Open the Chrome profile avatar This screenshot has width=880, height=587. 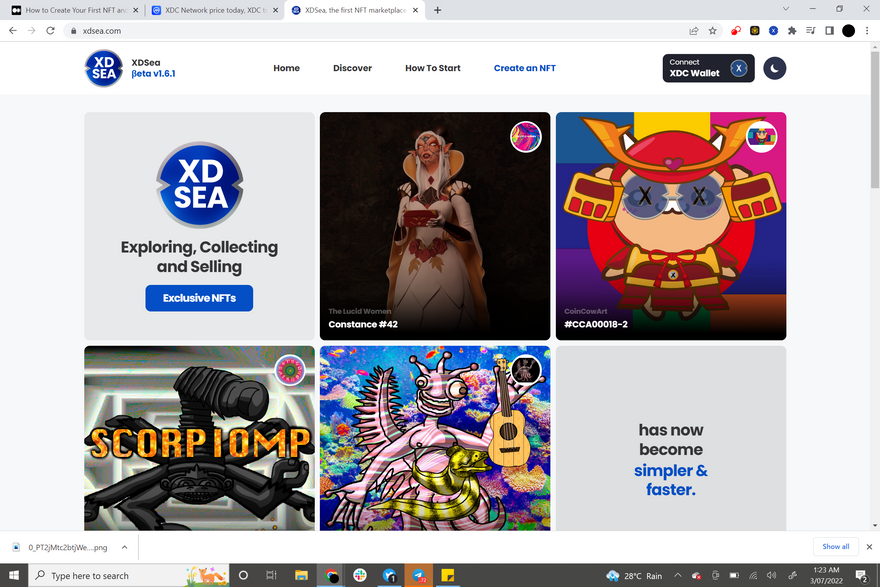[849, 31]
